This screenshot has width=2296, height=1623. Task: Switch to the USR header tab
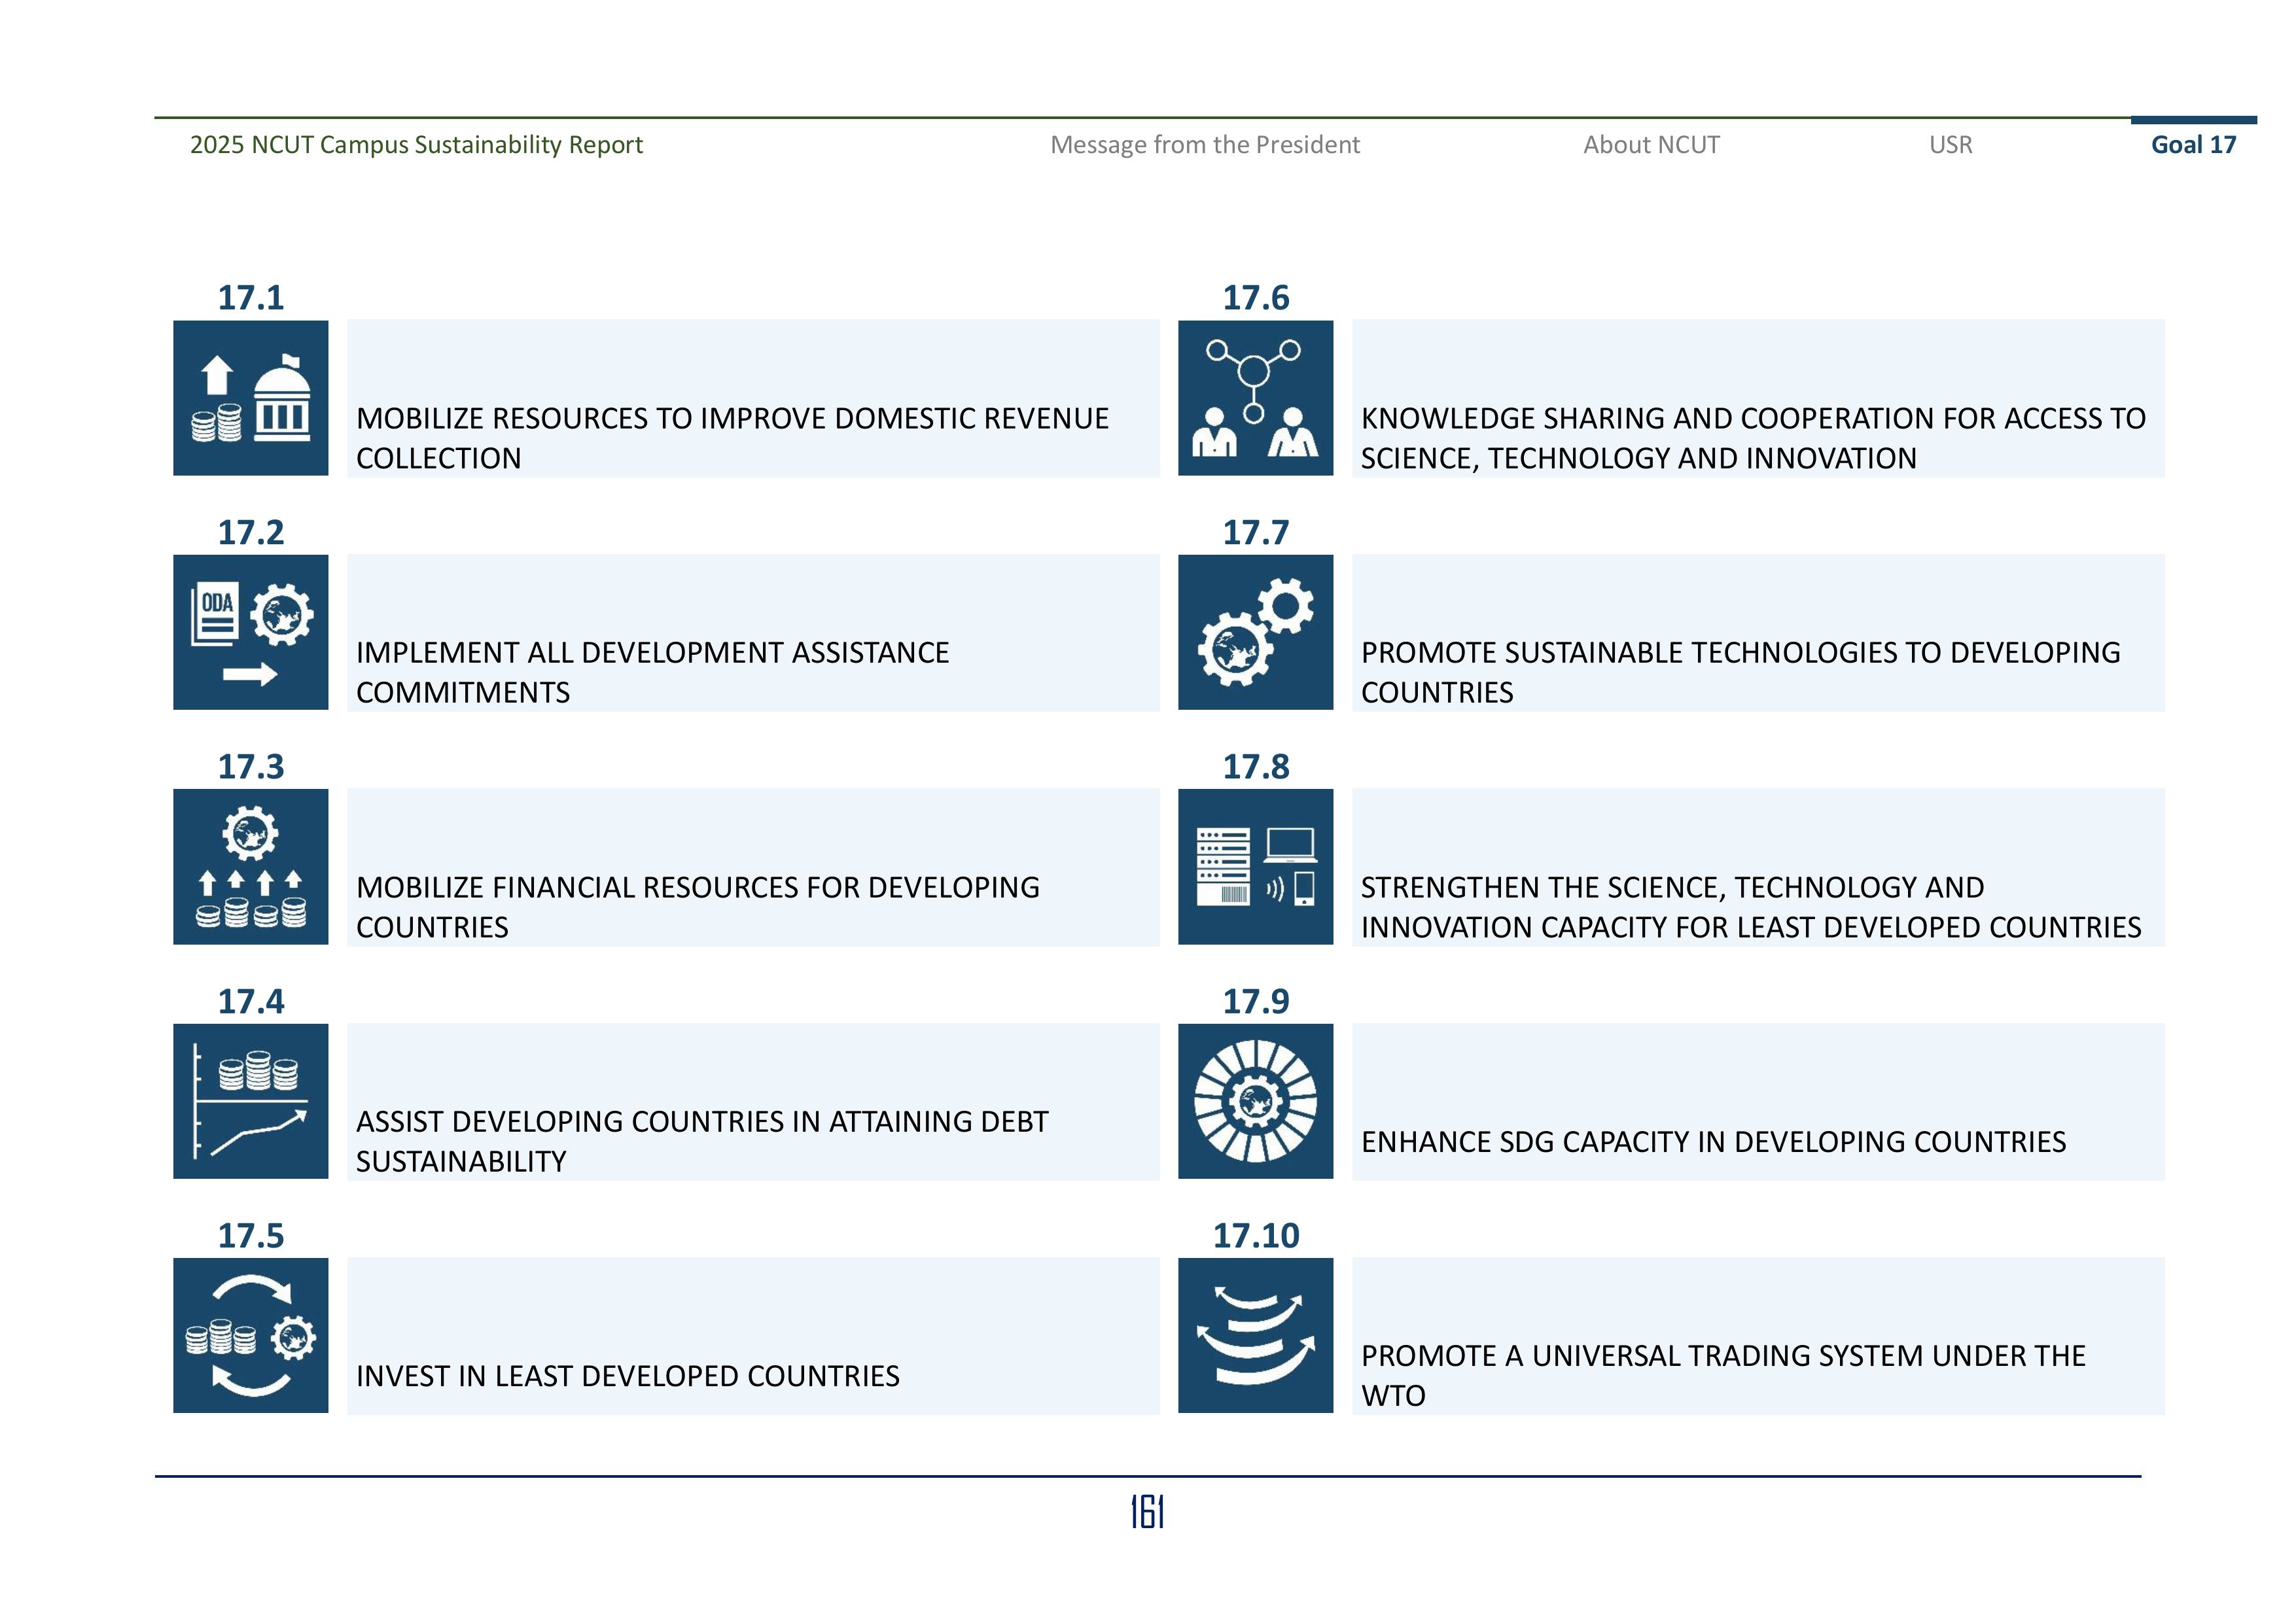(x=1950, y=145)
